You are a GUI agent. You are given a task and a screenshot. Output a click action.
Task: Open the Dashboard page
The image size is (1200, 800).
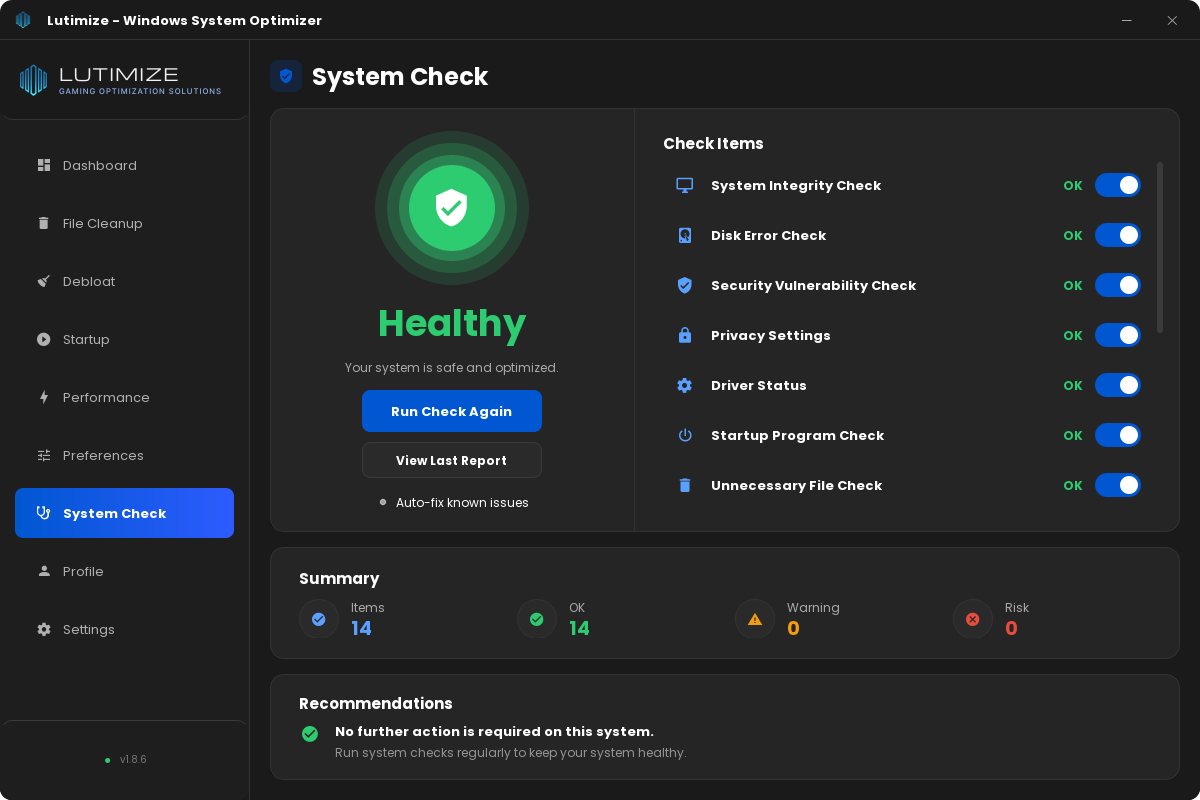(124, 165)
